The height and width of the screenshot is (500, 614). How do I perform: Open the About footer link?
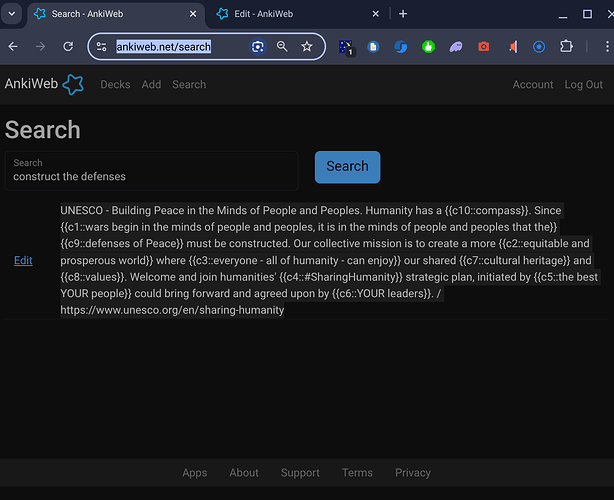(244, 473)
